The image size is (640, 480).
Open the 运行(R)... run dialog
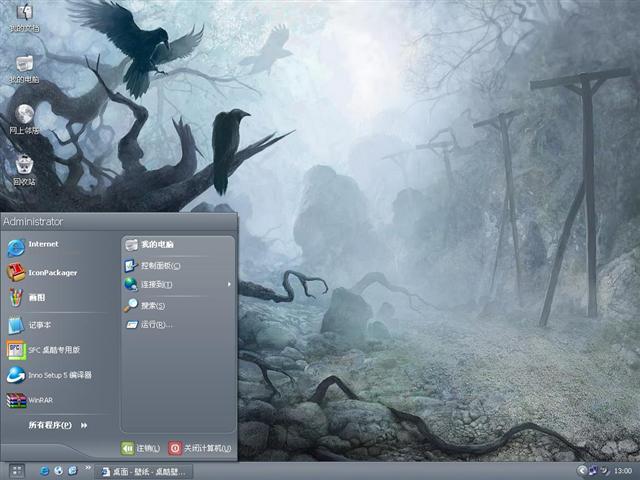178,324
